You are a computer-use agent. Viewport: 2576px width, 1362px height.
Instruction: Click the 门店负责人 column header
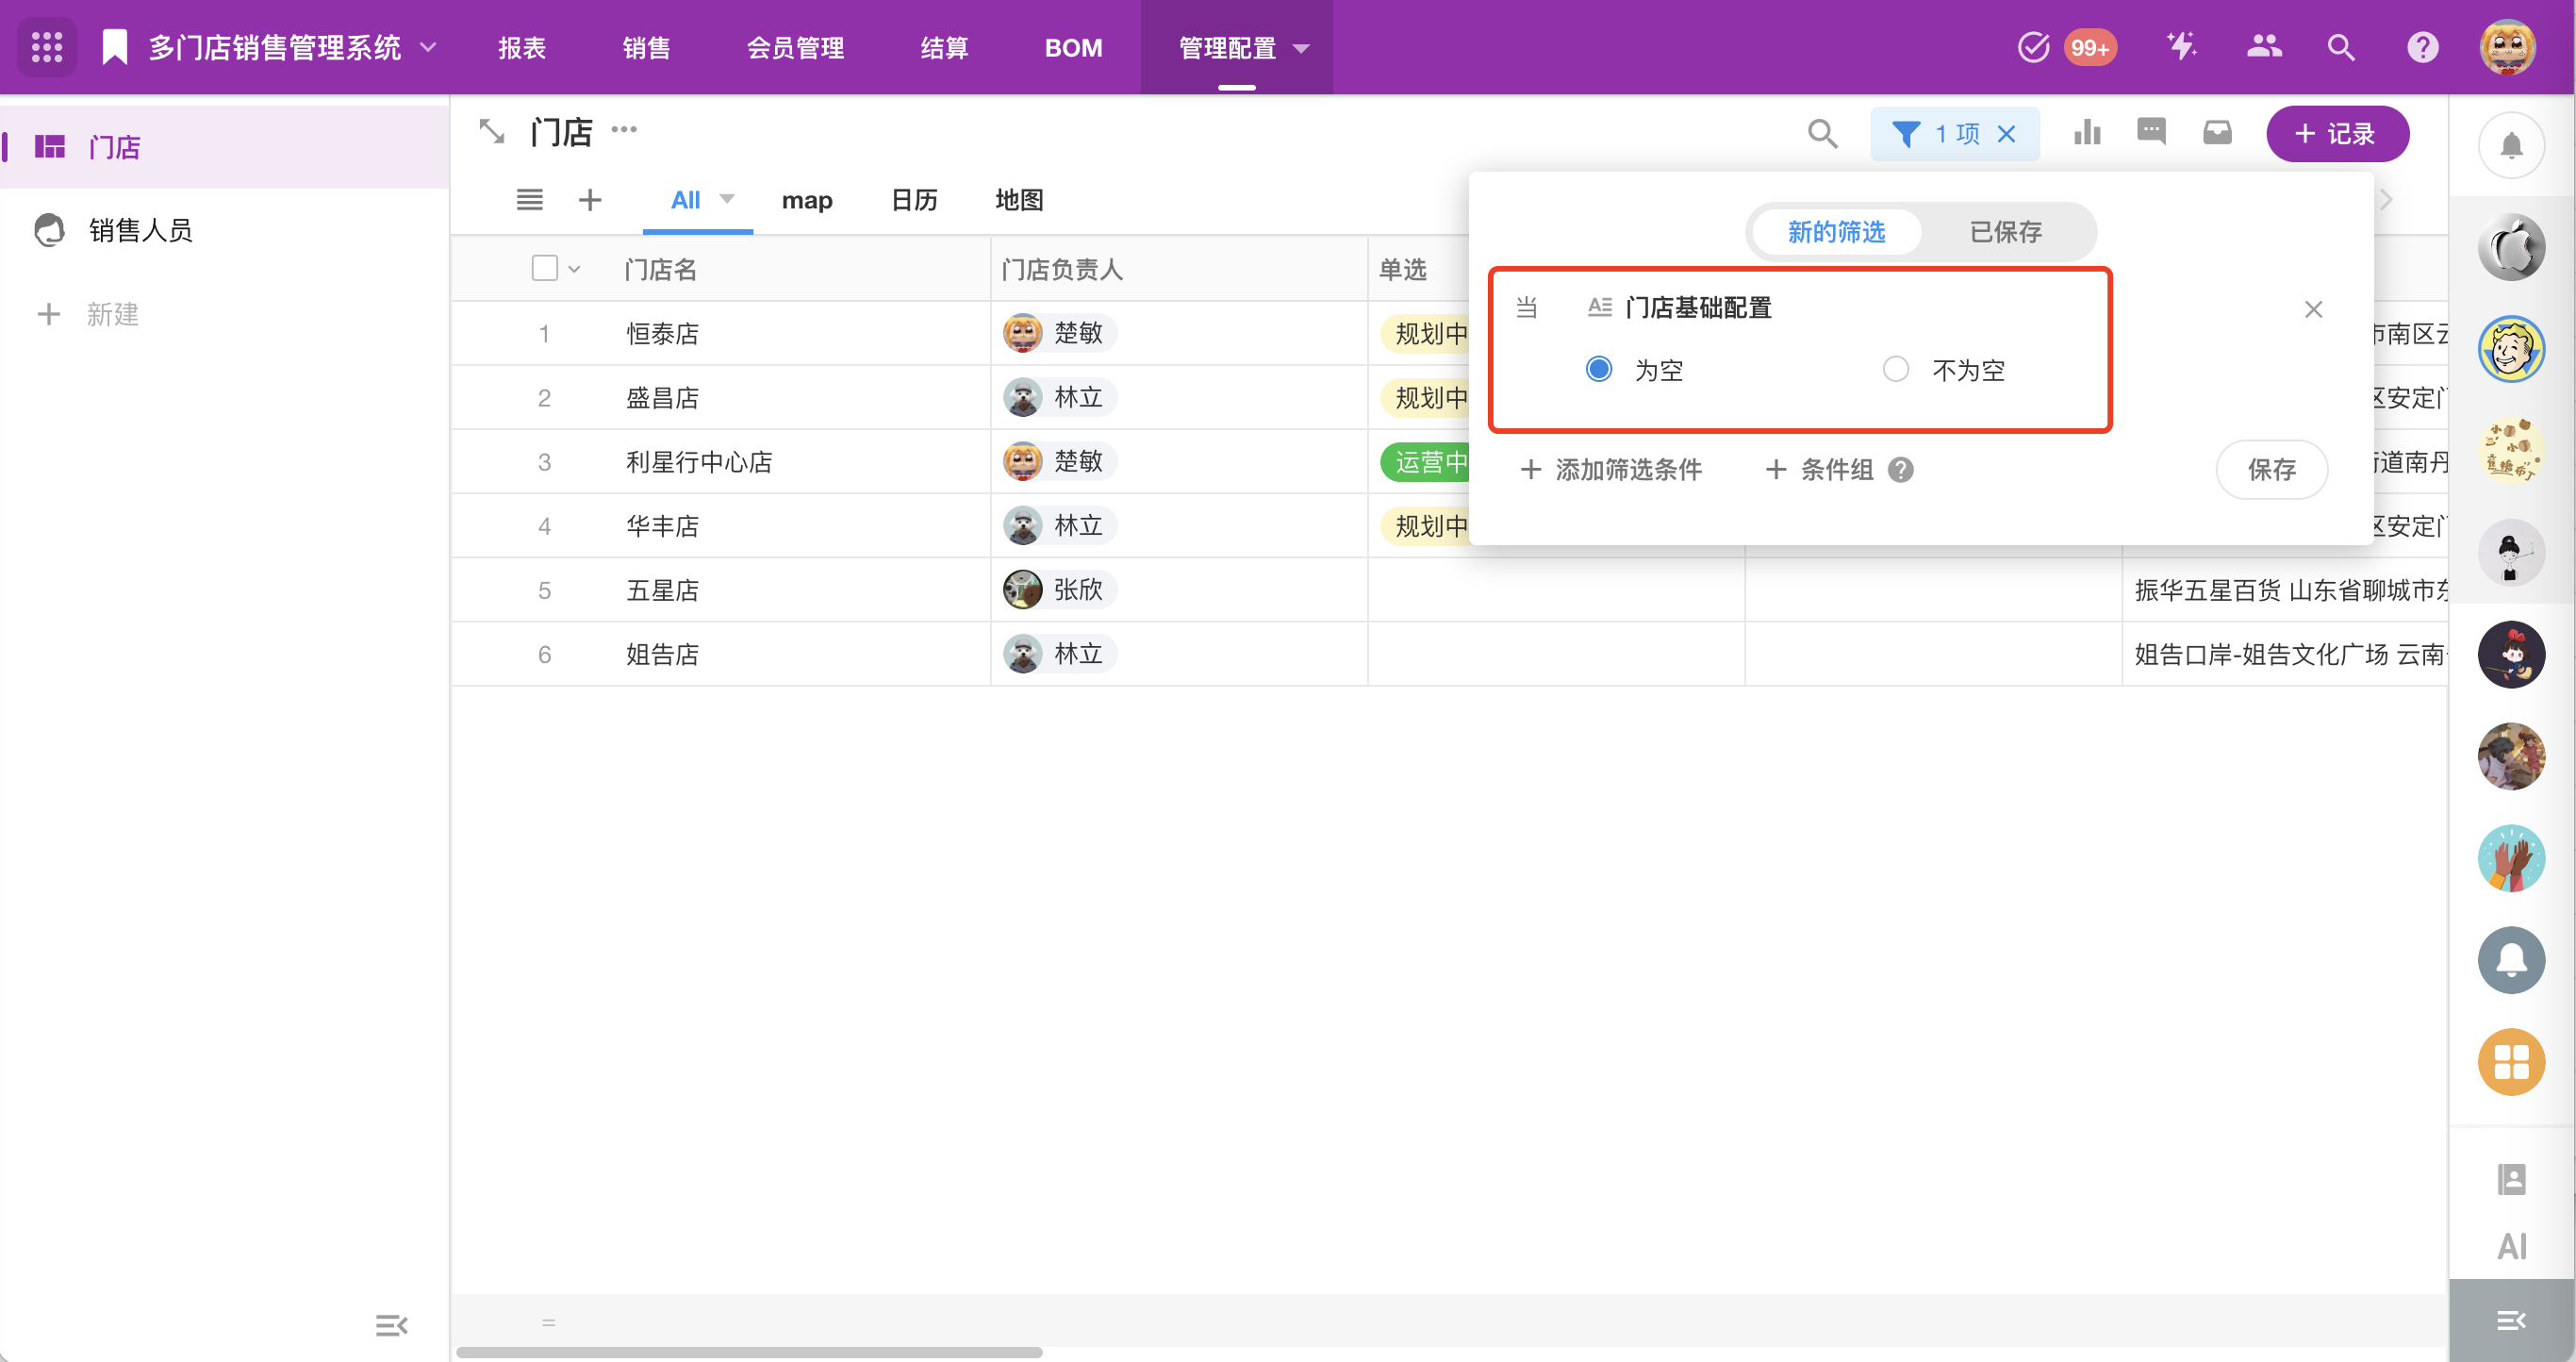tap(1179, 269)
